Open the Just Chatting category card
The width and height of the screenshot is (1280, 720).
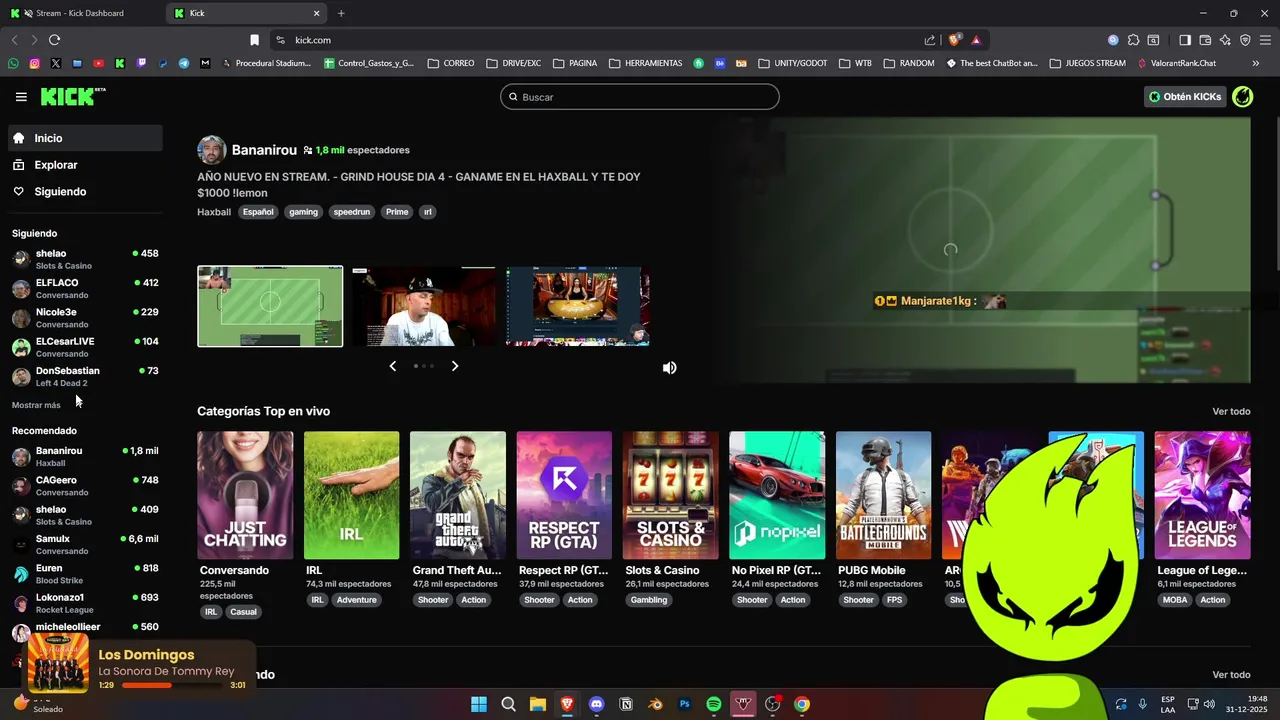point(245,495)
